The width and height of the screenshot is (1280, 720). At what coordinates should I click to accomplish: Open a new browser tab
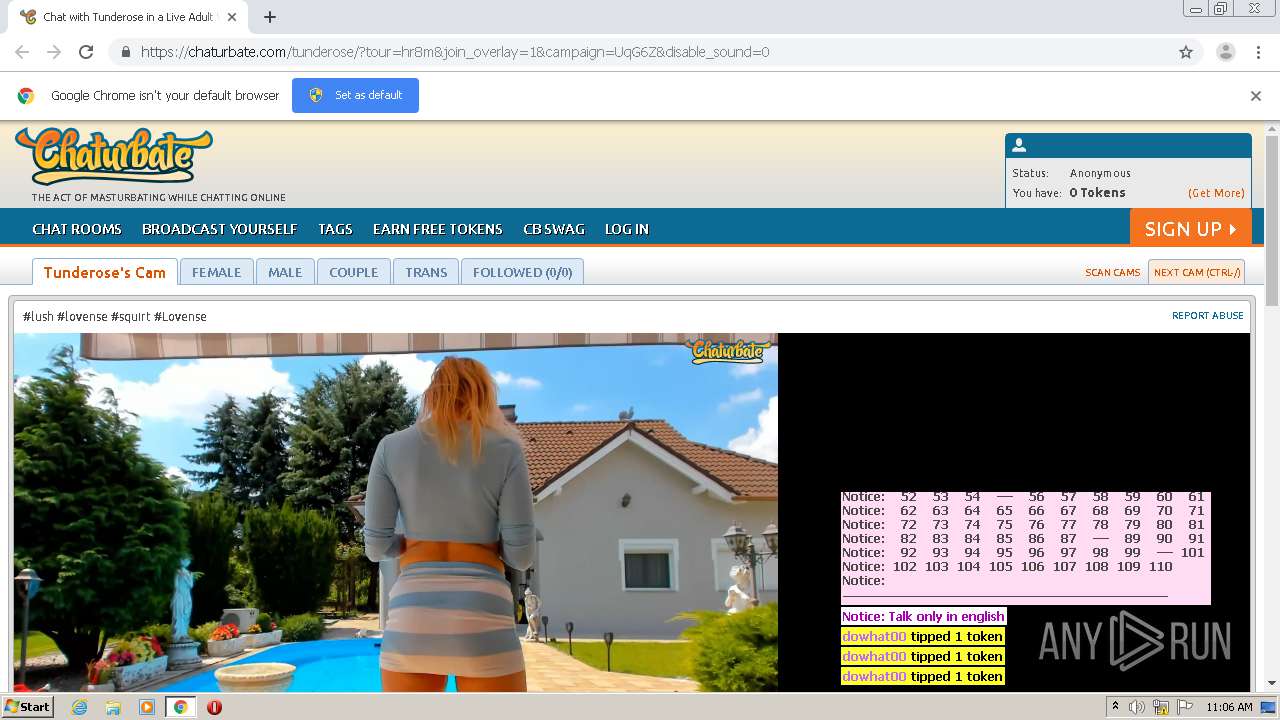pyautogui.click(x=270, y=17)
